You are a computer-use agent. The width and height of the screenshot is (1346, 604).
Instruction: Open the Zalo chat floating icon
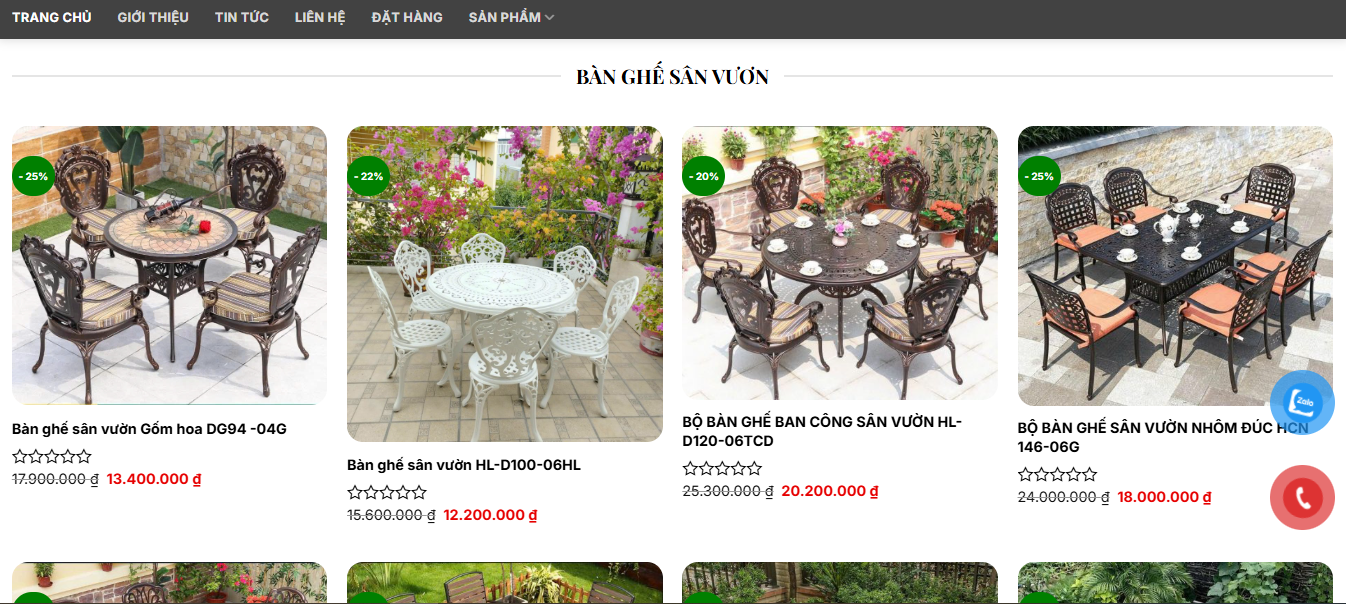point(1302,402)
